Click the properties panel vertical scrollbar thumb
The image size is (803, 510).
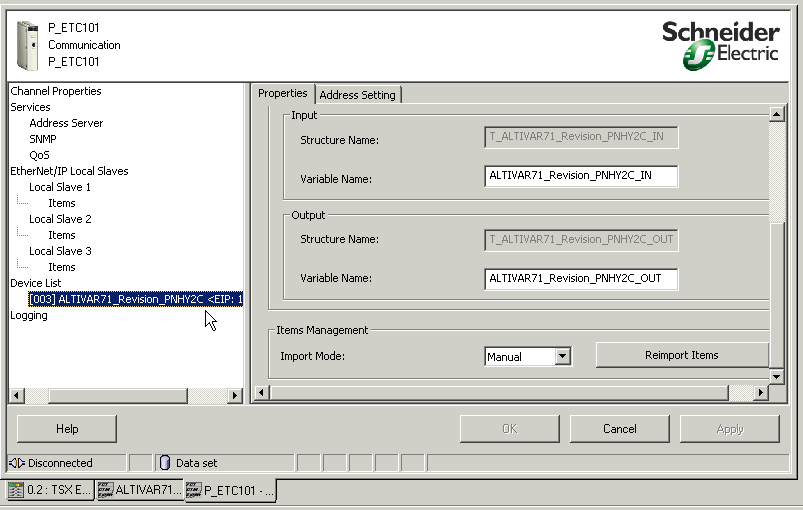pyautogui.click(x=776, y=296)
